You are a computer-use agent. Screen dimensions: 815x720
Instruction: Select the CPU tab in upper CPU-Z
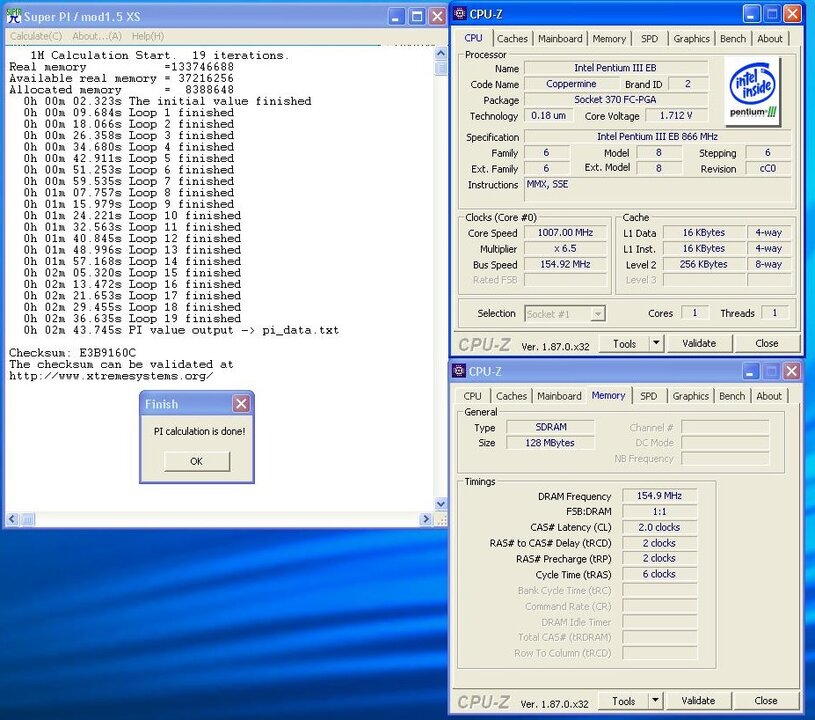click(x=473, y=38)
